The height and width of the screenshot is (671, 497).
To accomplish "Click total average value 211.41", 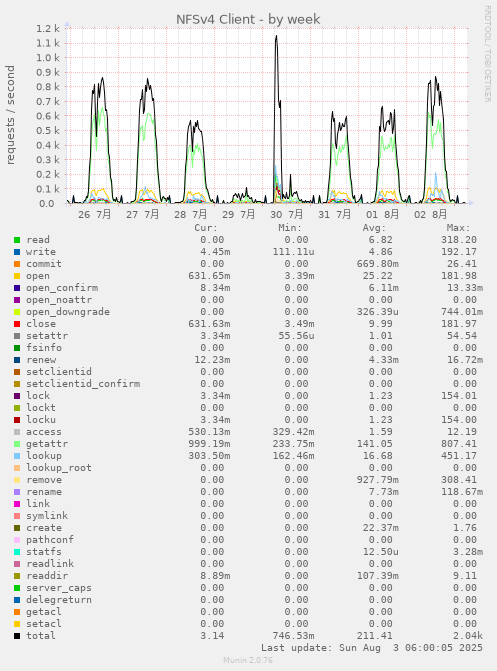I will pyautogui.click(x=375, y=636).
